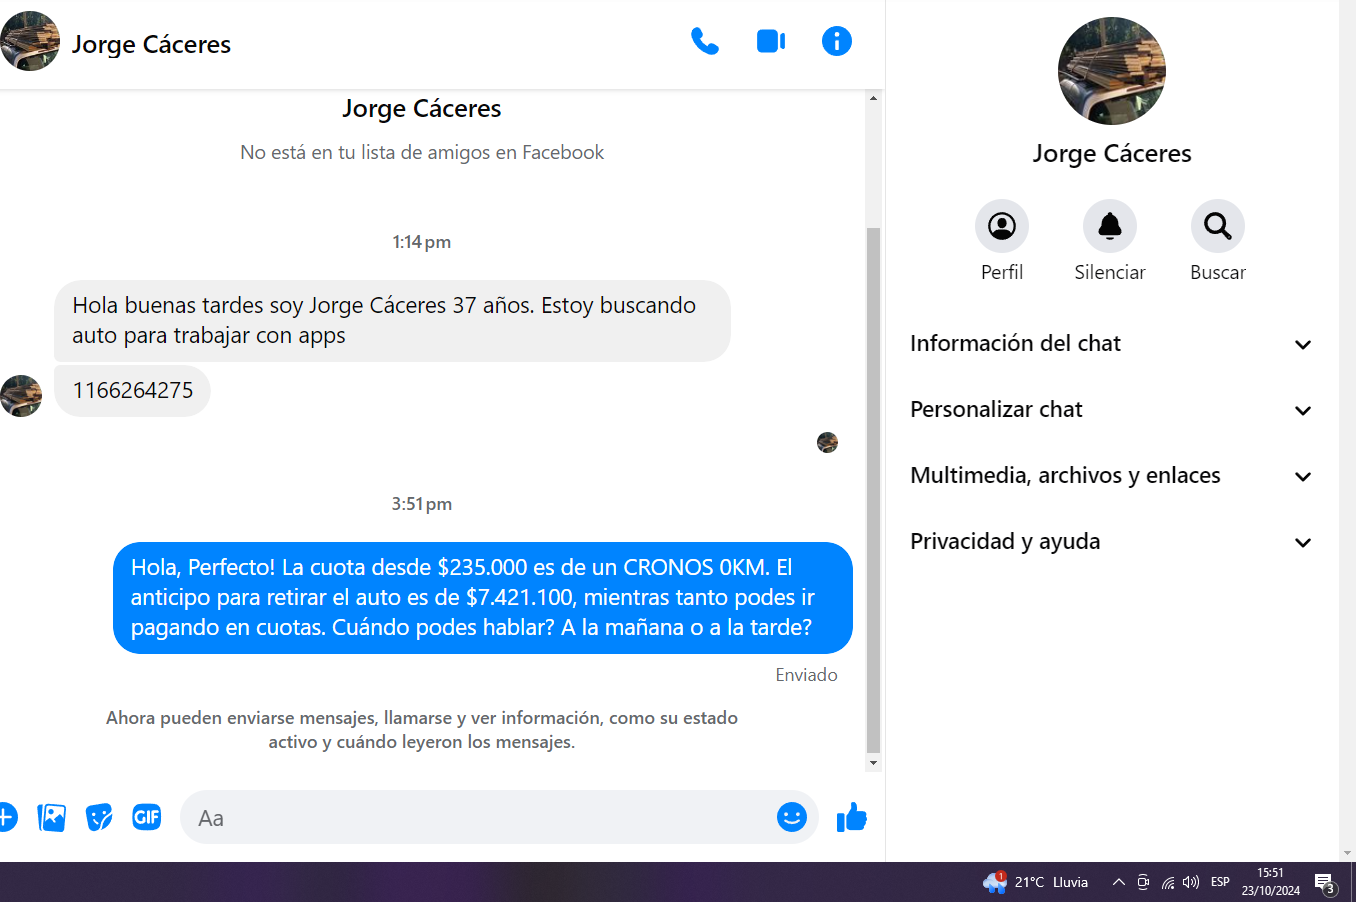
Task: Attach a photo with the image icon
Action: (52, 817)
